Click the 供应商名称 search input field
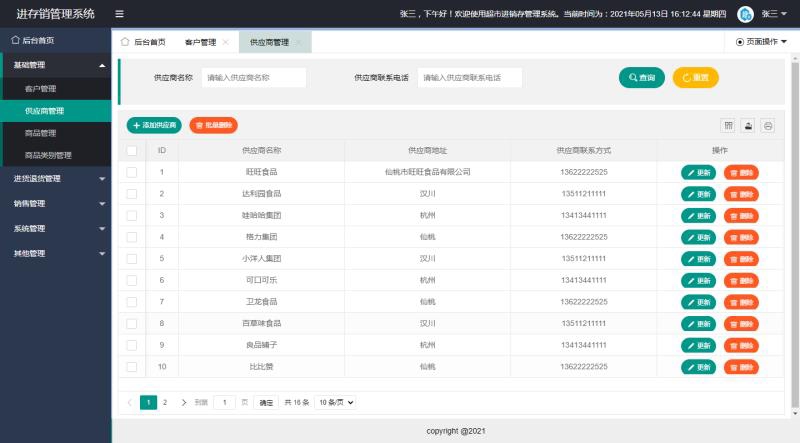The height and width of the screenshot is (443, 800). pyautogui.click(x=253, y=78)
